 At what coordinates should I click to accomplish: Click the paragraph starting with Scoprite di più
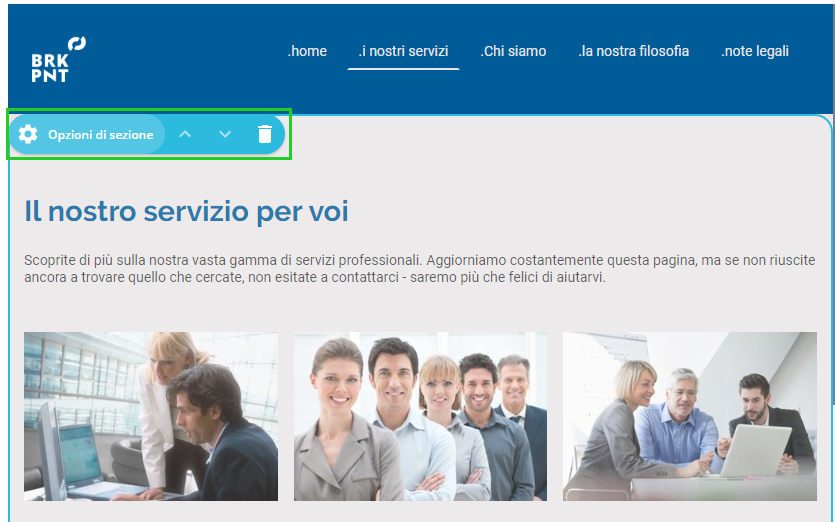click(x=420, y=269)
